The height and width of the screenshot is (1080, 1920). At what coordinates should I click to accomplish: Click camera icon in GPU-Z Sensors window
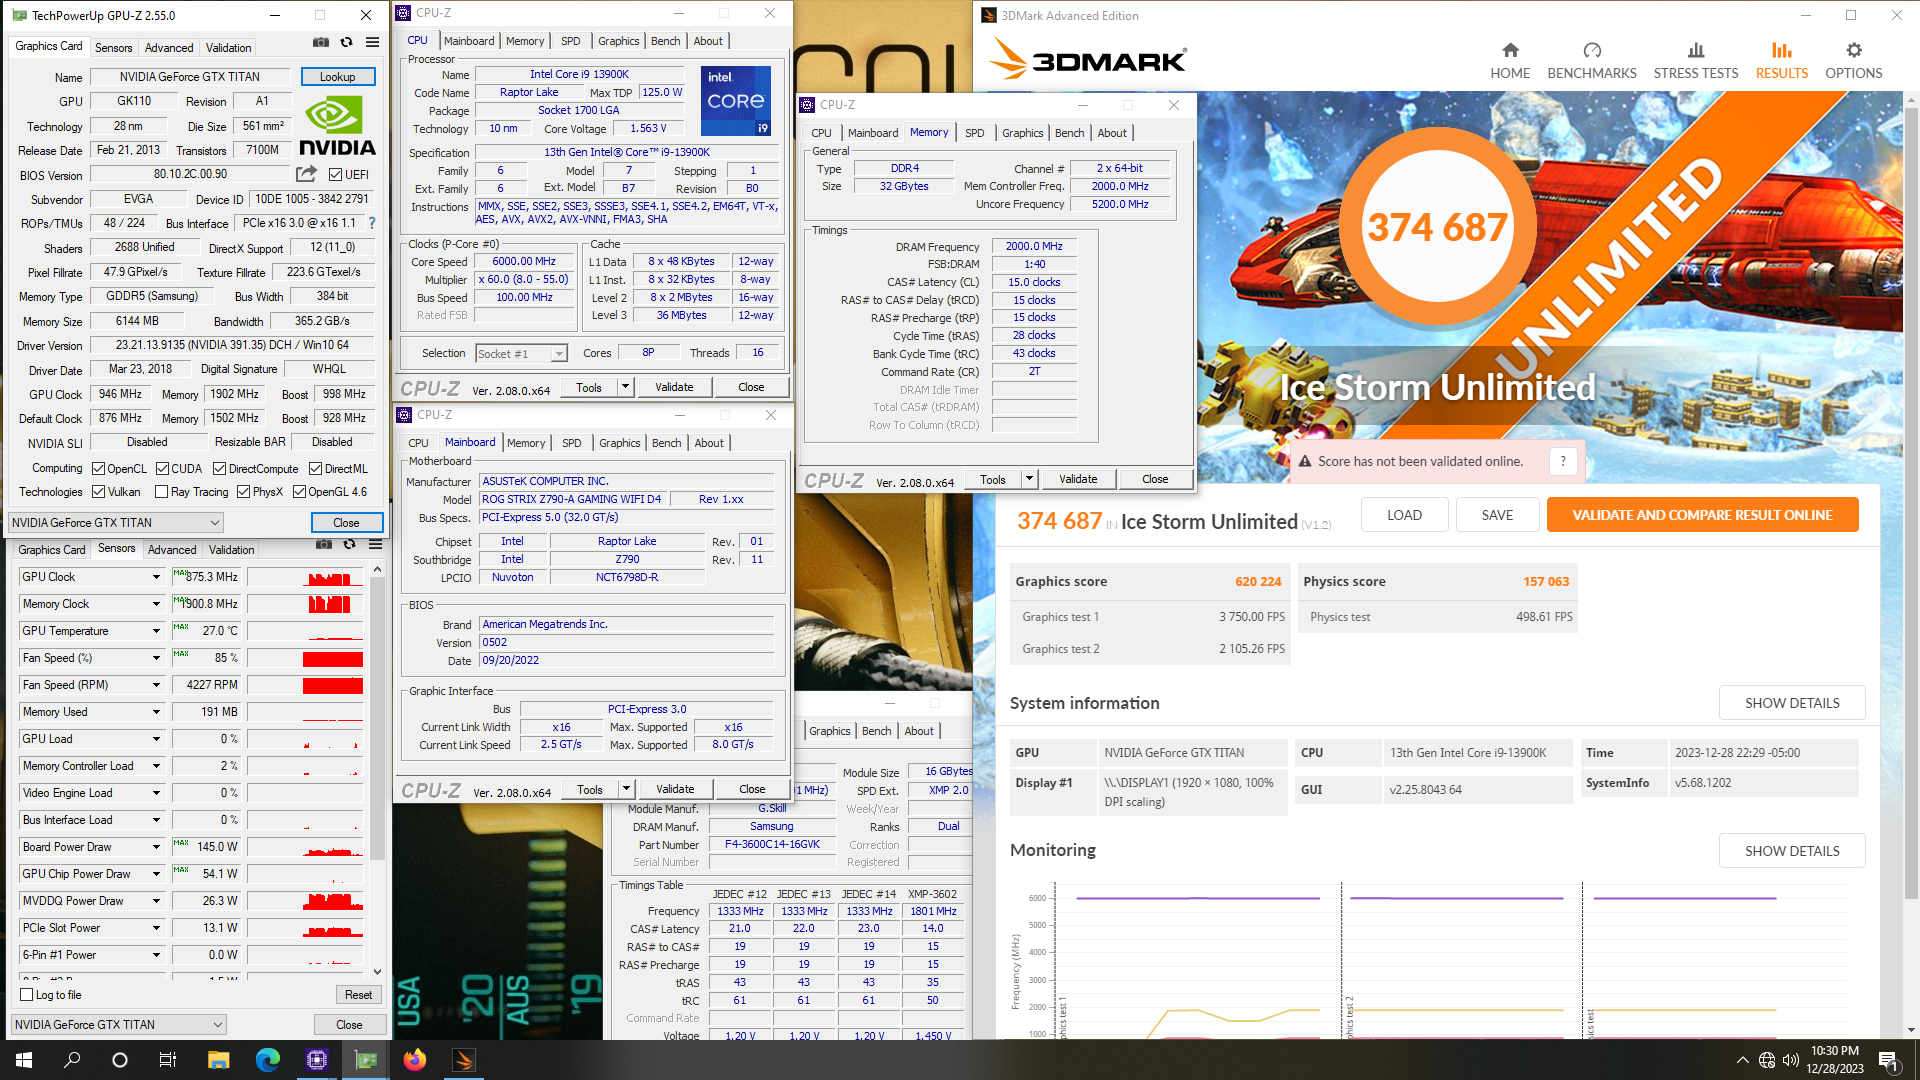point(324,545)
